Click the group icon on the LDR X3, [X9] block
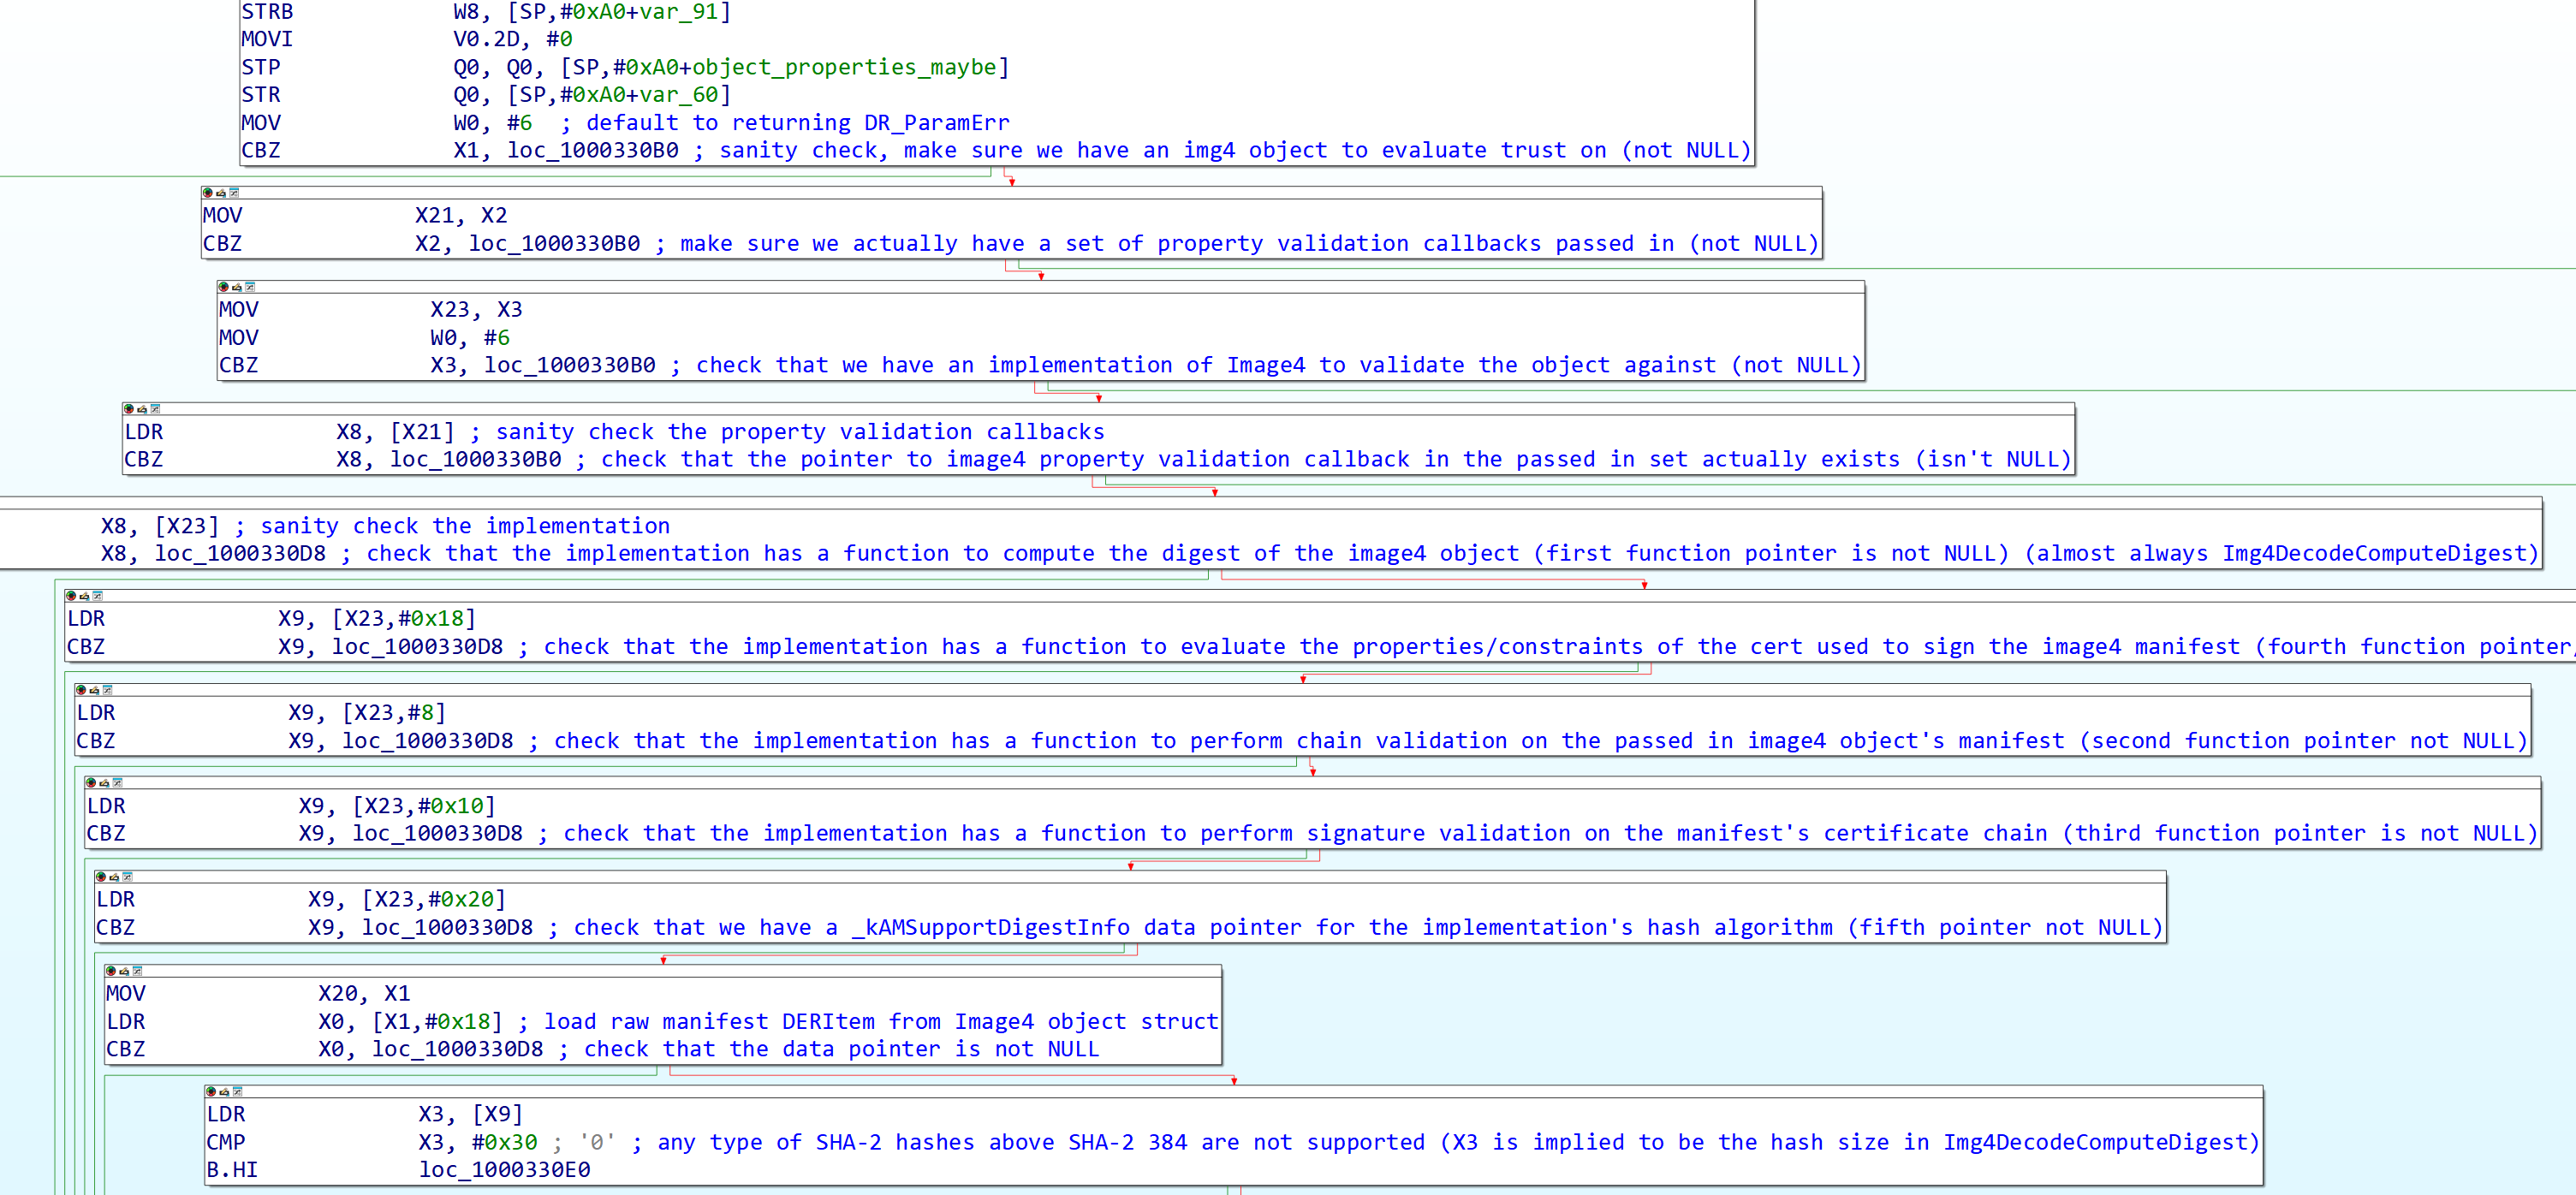2576x1195 pixels. pyautogui.click(x=237, y=1092)
